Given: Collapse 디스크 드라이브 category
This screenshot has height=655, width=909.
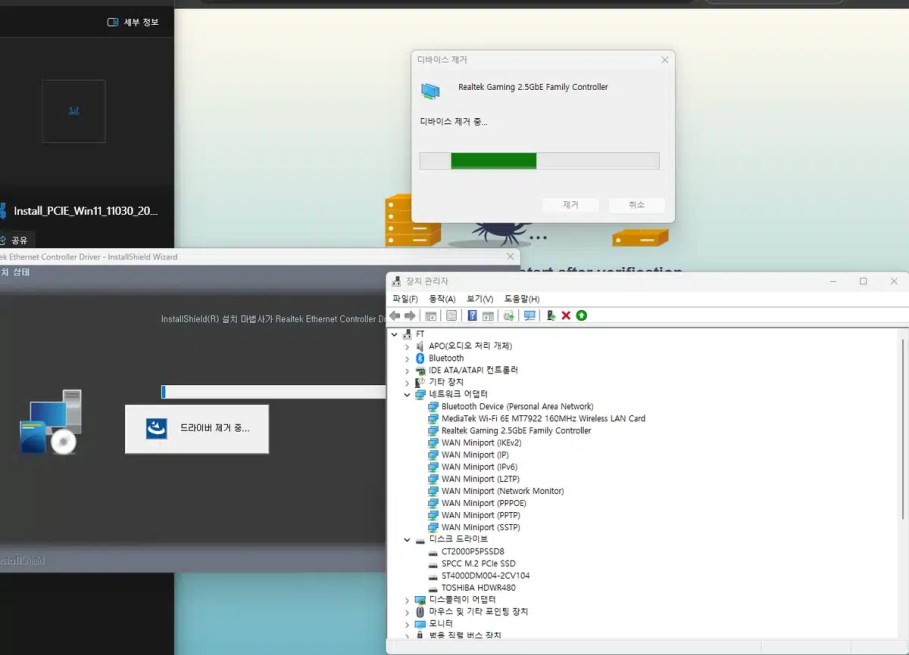Looking at the screenshot, I should [x=407, y=540].
